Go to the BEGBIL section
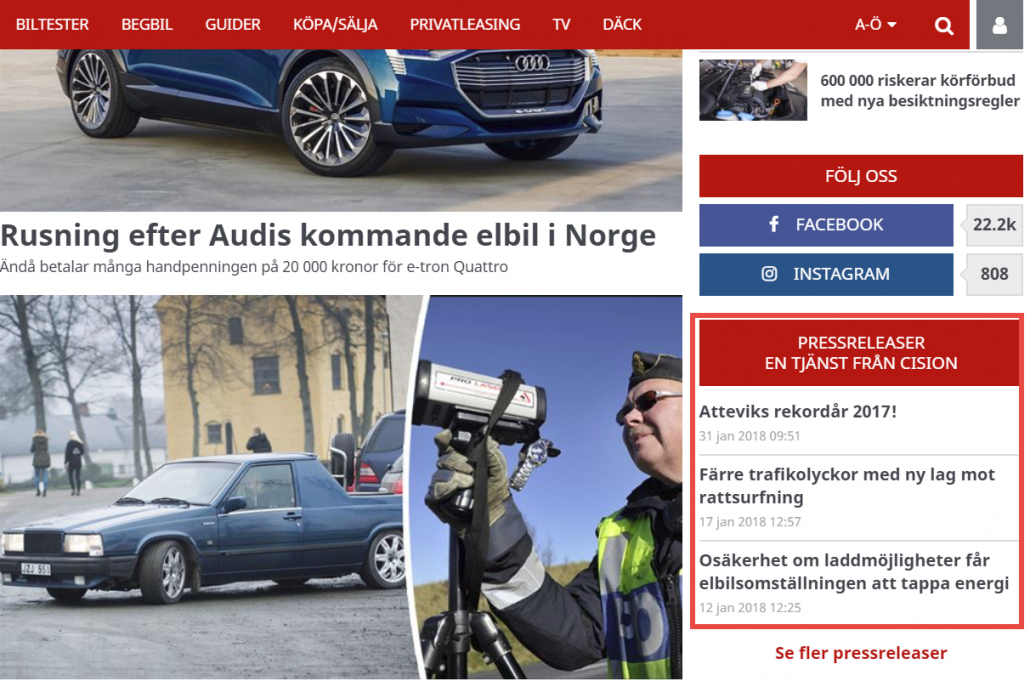This screenshot has width=1030, height=687. point(146,25)
